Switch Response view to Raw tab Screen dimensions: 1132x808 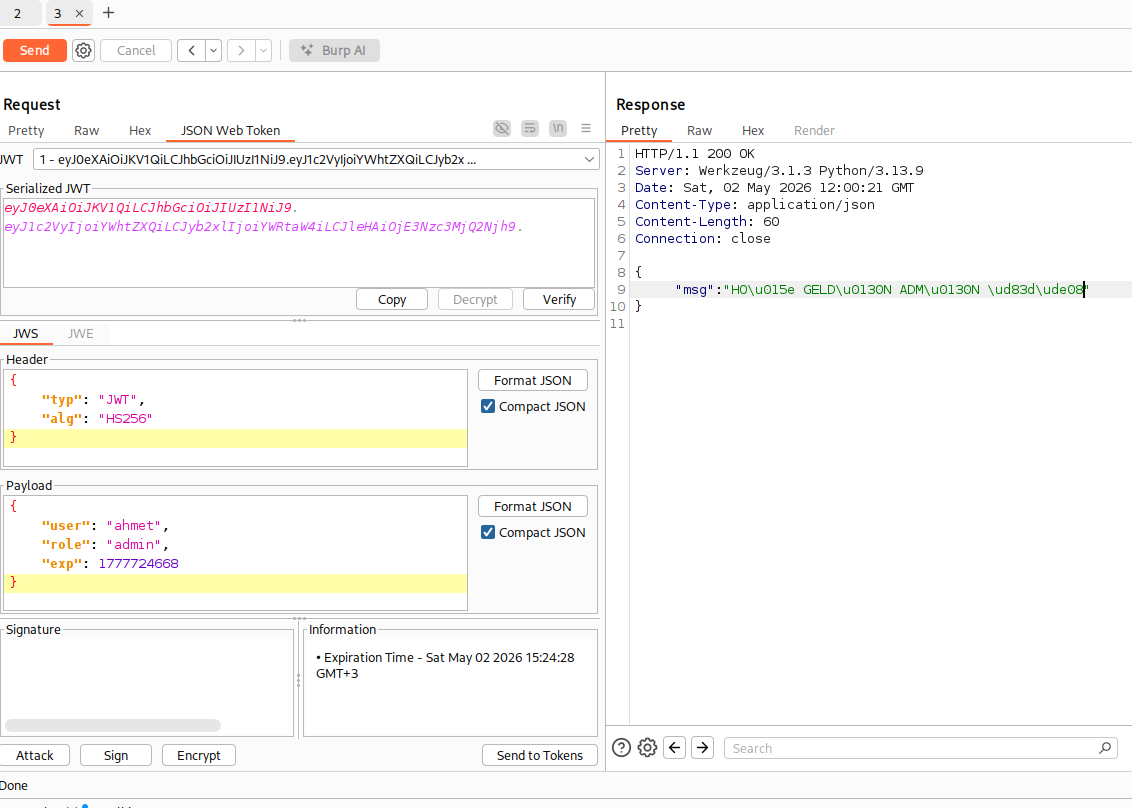(x=700, y=131)
